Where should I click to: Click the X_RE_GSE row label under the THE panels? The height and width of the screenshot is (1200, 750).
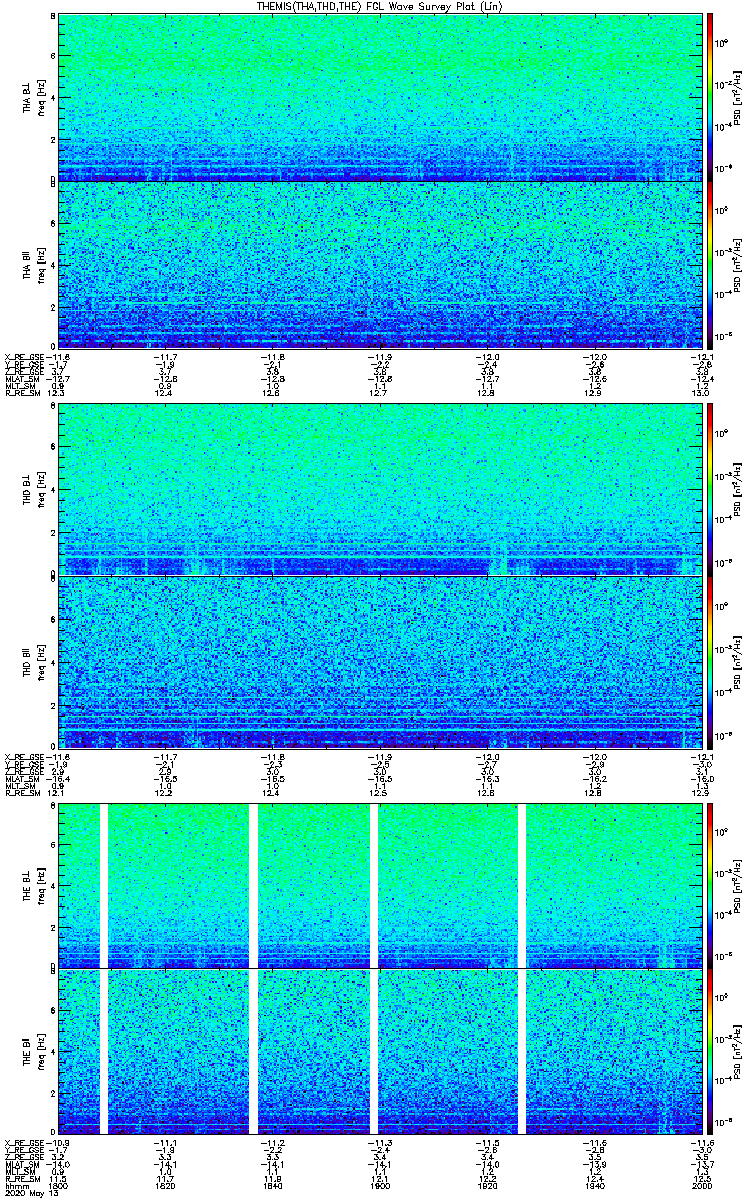click(25, 1142)
